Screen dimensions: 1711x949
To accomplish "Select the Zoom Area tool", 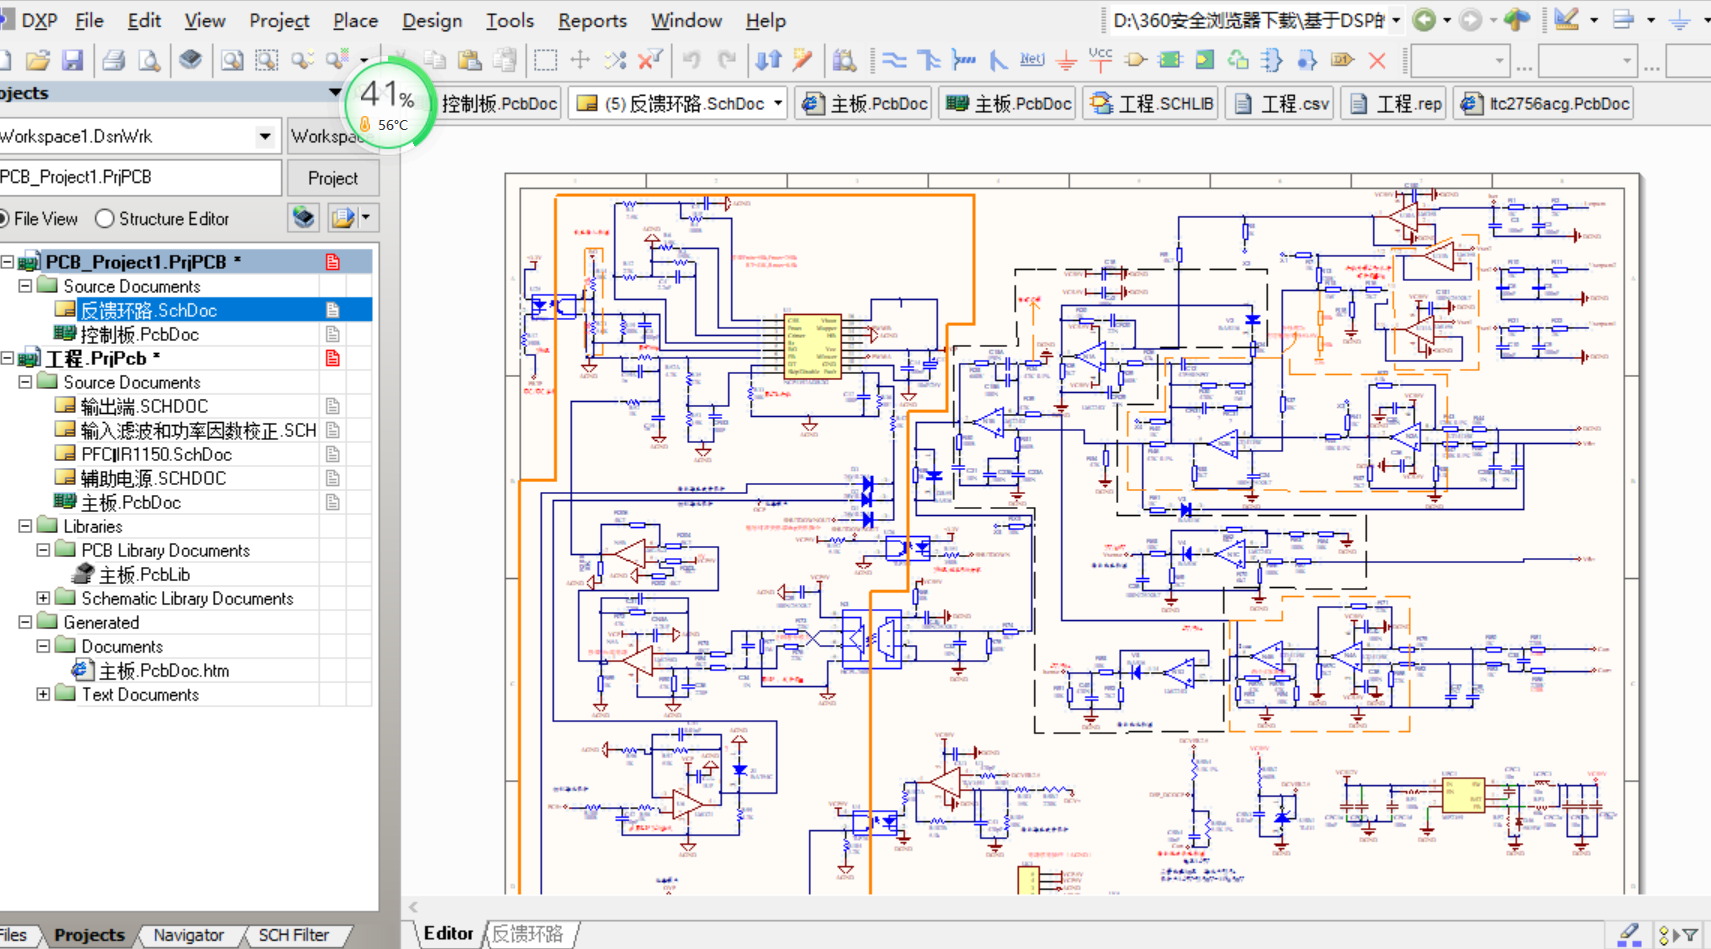I will point(266,61).
